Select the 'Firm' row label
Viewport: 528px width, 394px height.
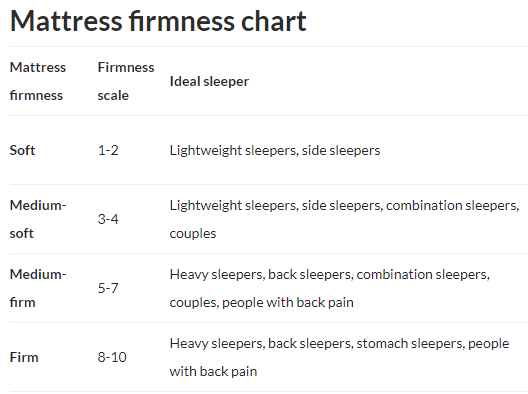coord(24,357)
